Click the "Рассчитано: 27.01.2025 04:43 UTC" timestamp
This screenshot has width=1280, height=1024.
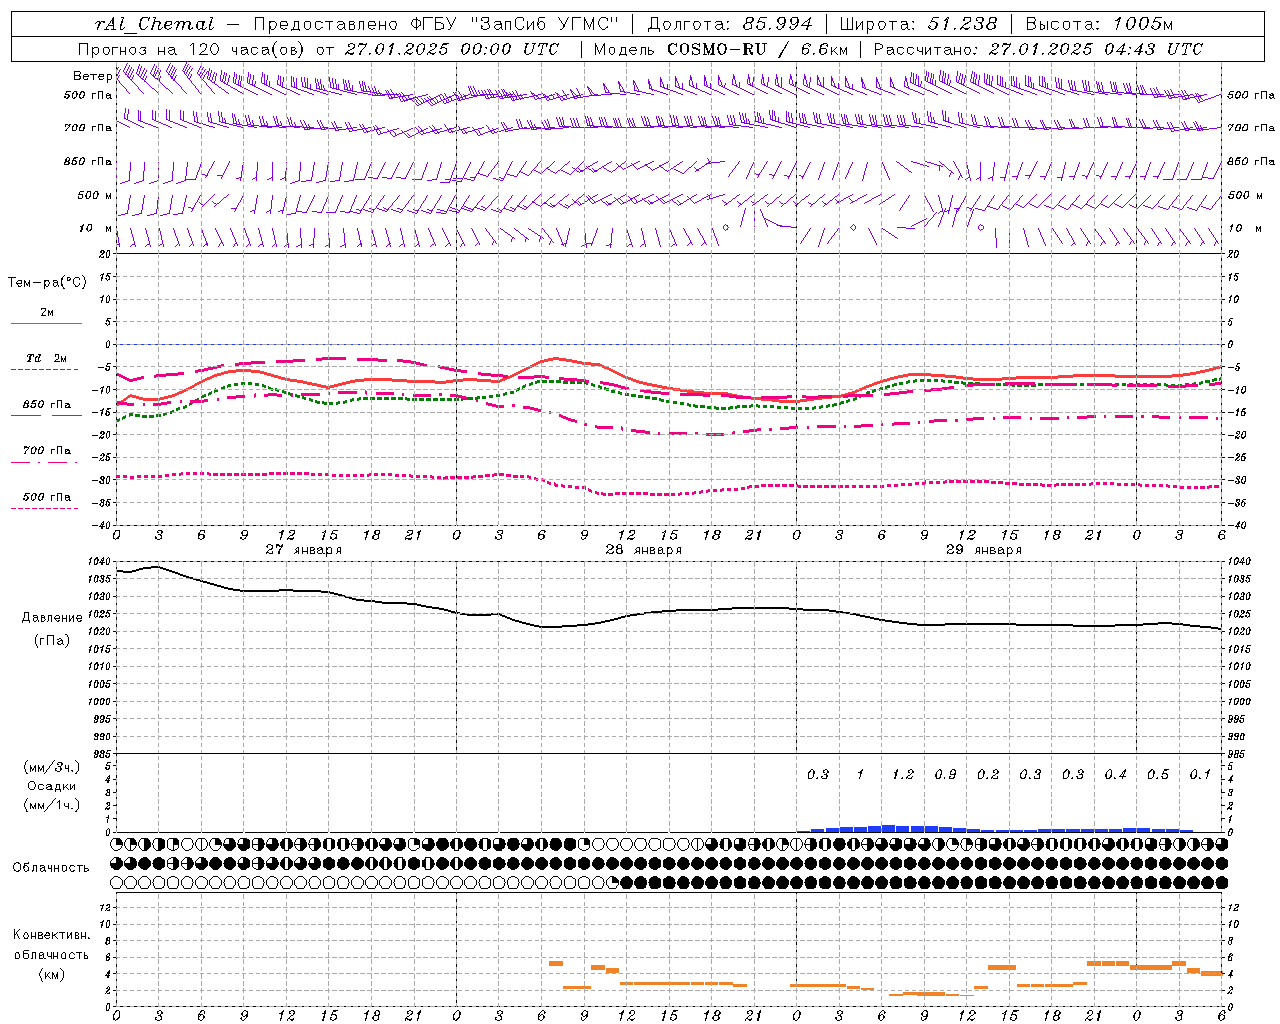click(1038, 49)
